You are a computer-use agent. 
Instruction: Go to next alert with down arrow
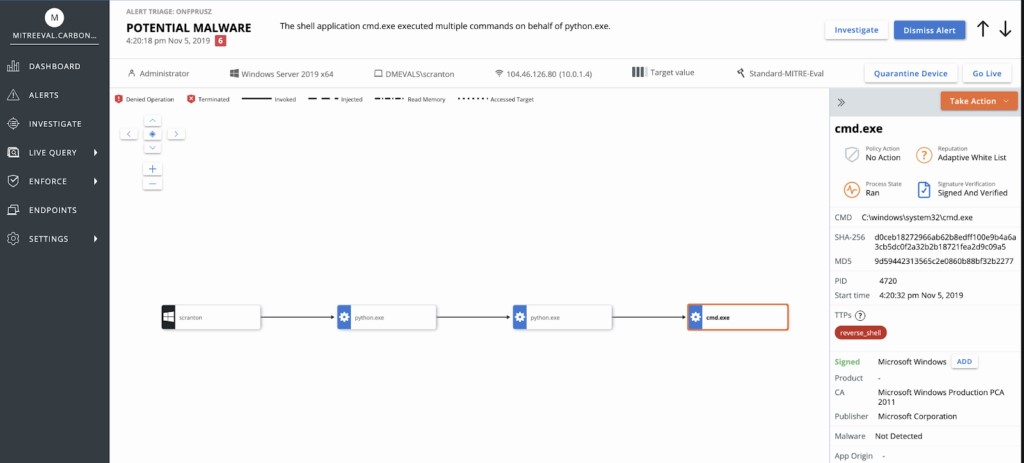[x=1005, y=29]
